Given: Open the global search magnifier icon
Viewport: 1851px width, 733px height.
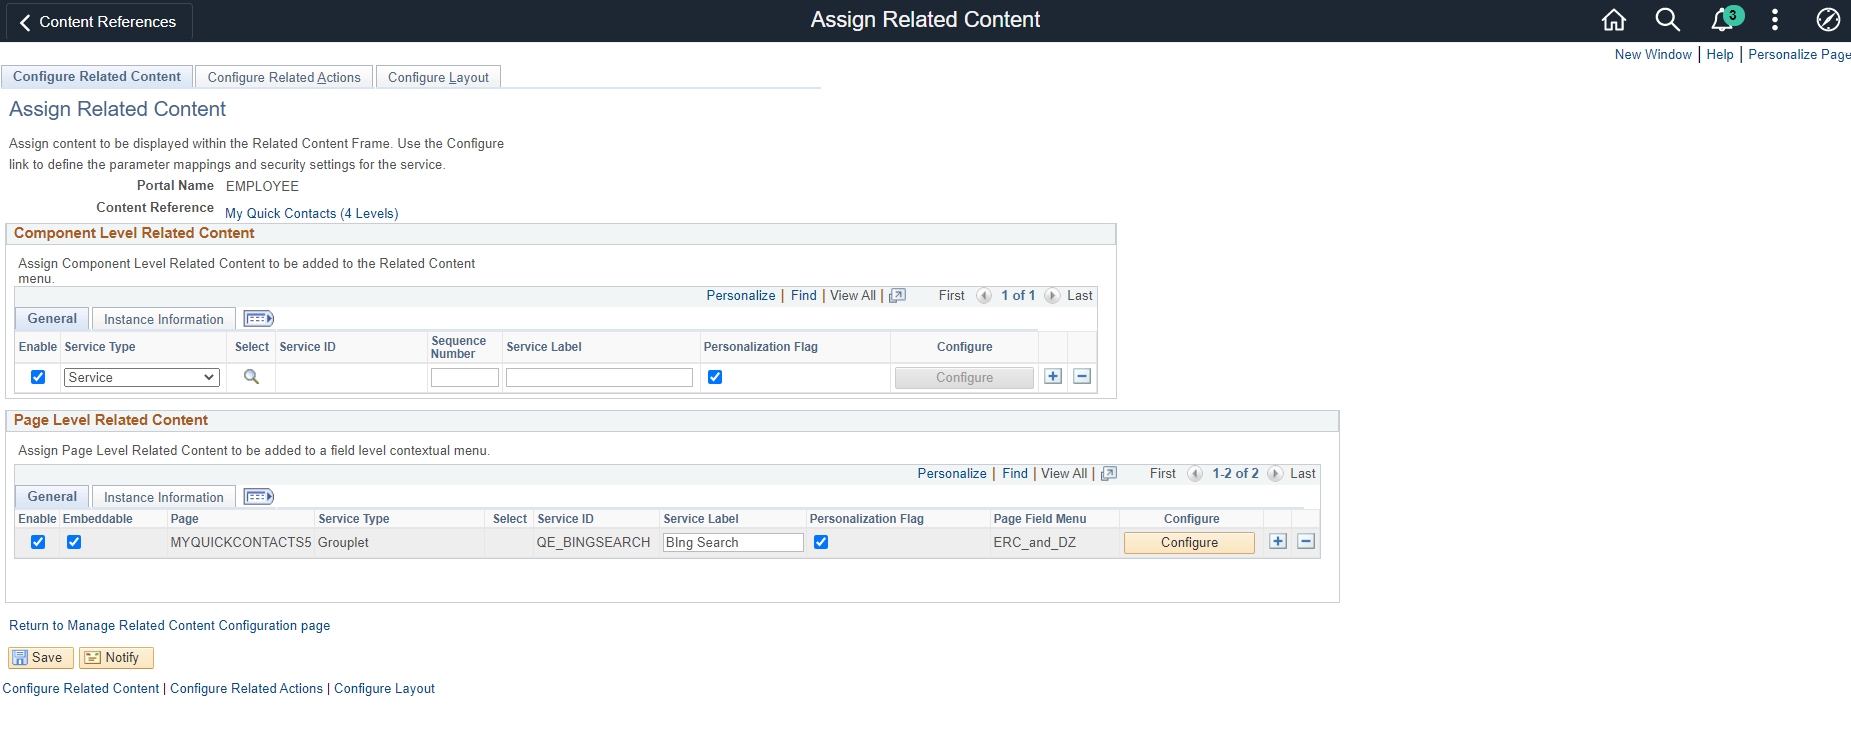Looking at the screenshot, I should click(x=1667, y=20).
